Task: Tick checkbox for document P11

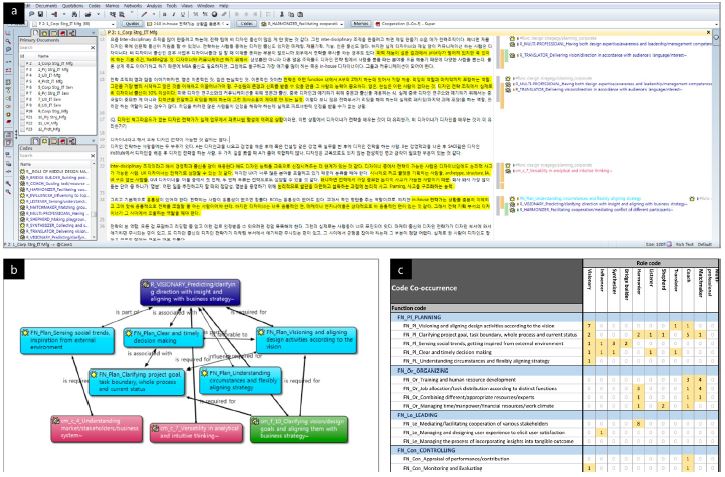Action: click(x=23, y=117)
